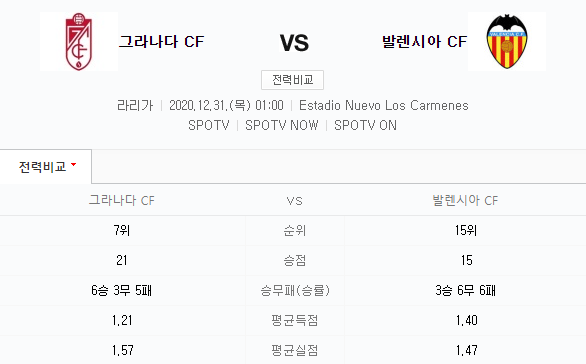Click the 평균실점 row label

[x=295, y=350]
